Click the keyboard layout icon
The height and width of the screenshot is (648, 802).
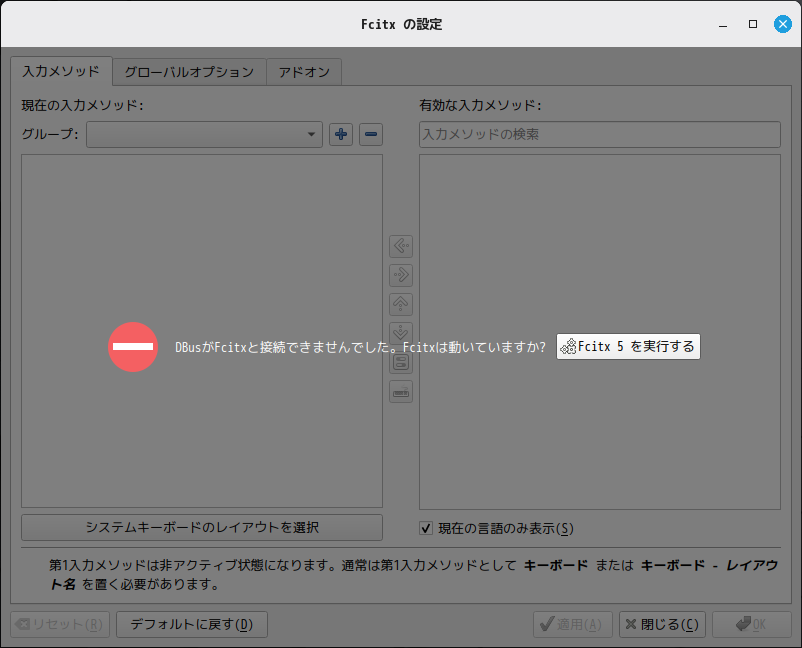[x=401, y=392]
